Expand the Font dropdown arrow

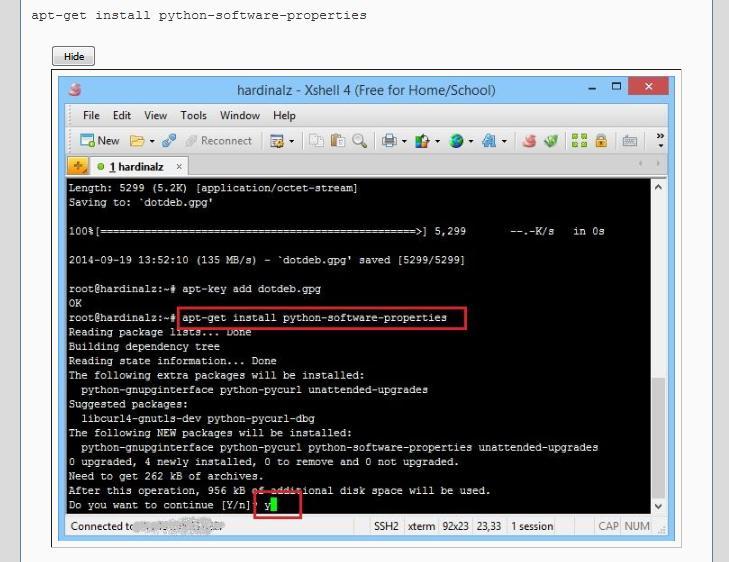click(x=504, y=141)
